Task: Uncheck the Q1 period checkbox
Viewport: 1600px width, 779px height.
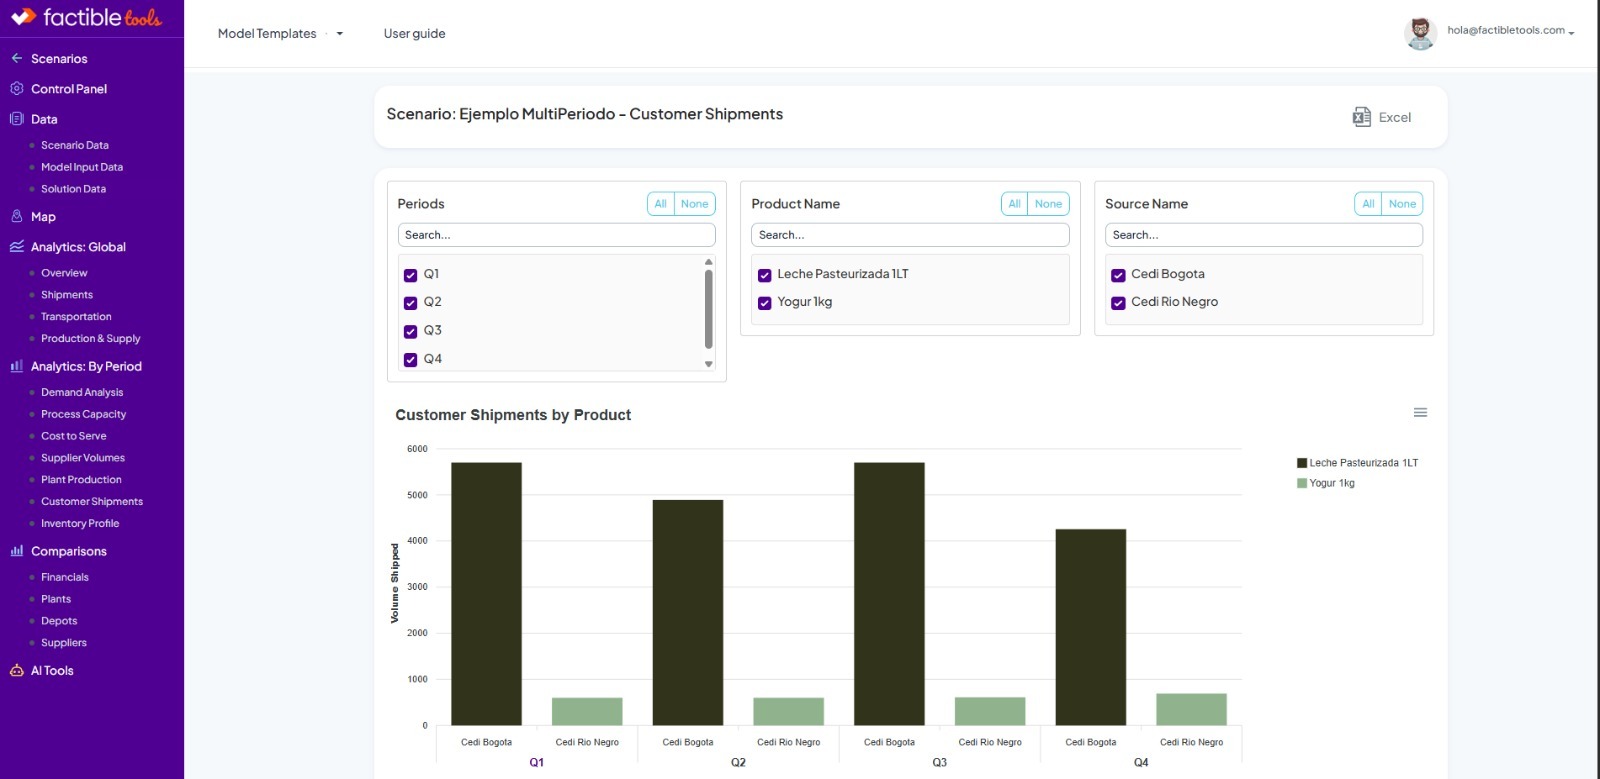Action: click(410, 275)
